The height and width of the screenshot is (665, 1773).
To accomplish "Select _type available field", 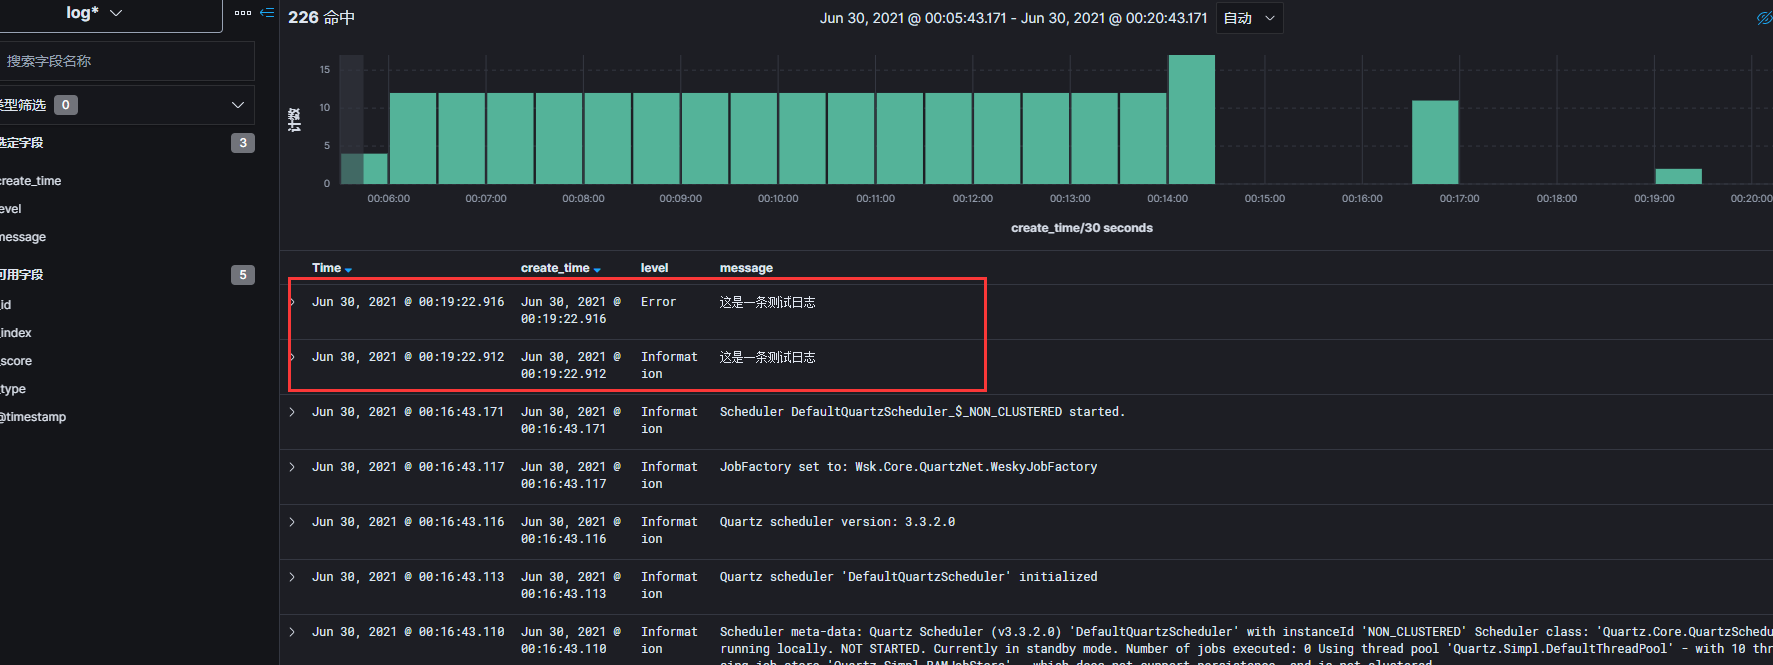I will coord(13,389).
